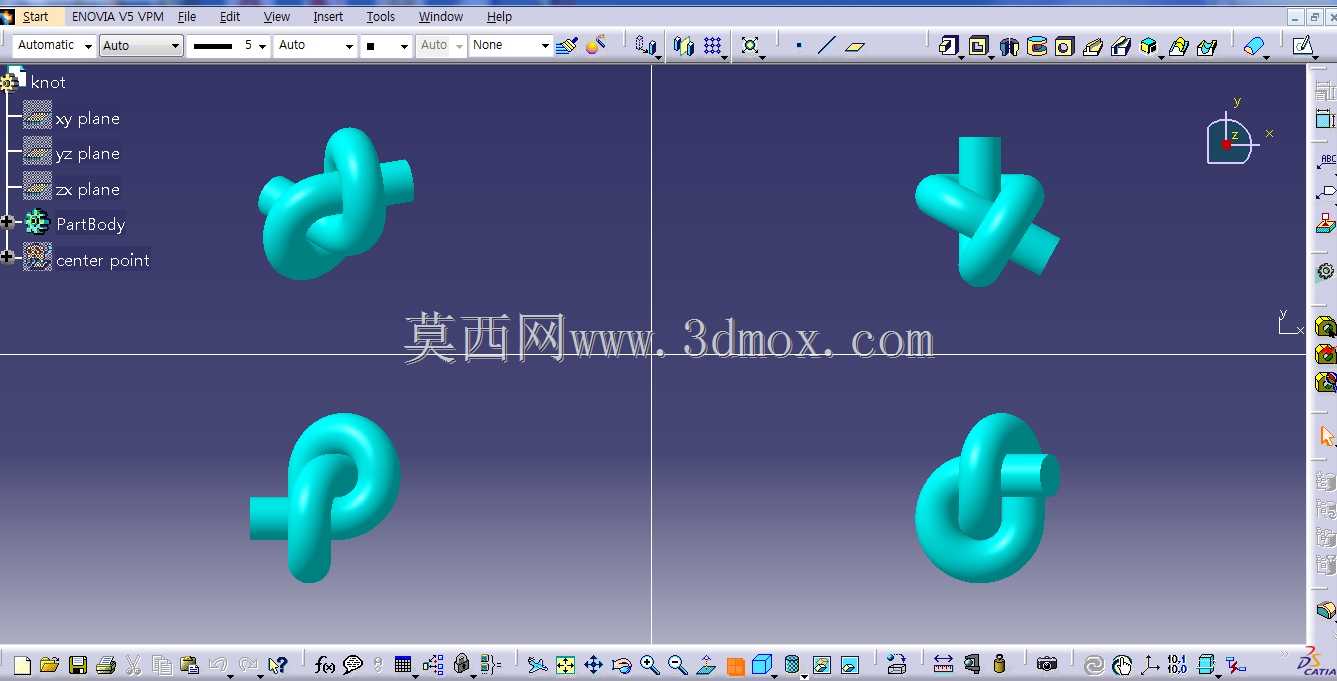This screenshot has width=1337, height=681.
Task: Open the ENOVIA V5 VPM menu
Action: point(118,16)
